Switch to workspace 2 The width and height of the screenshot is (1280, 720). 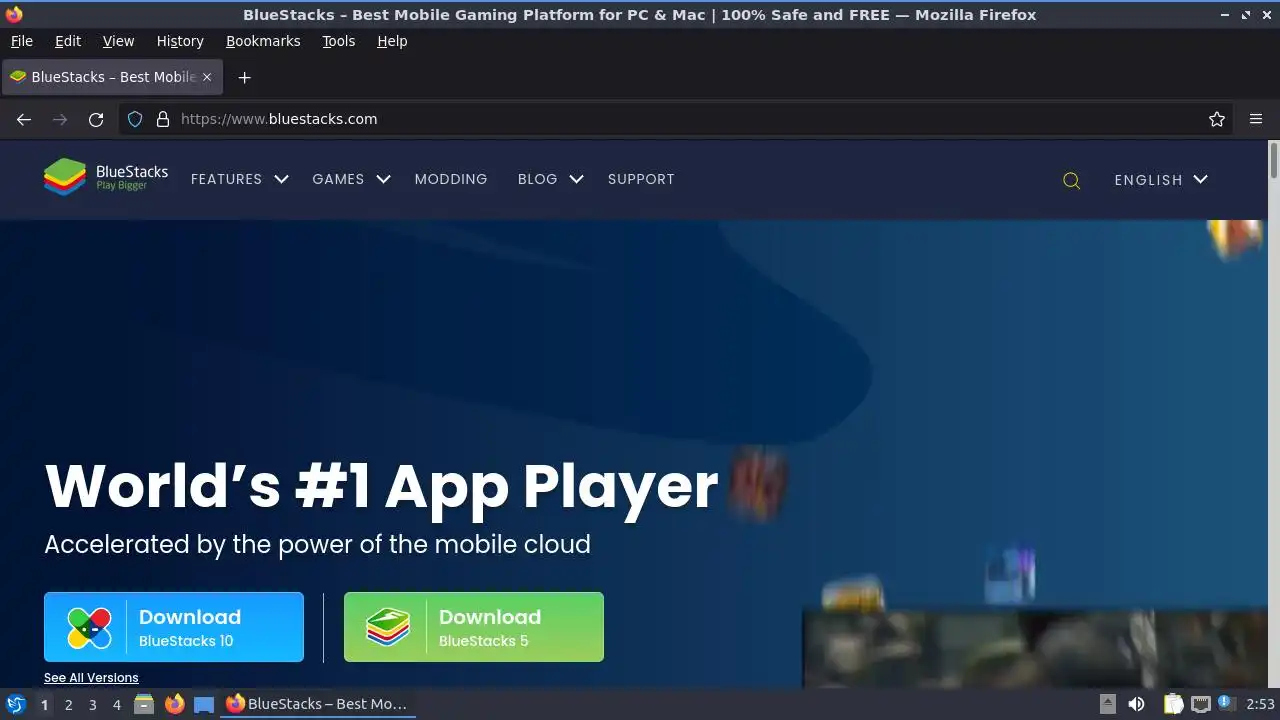(68, 704)
